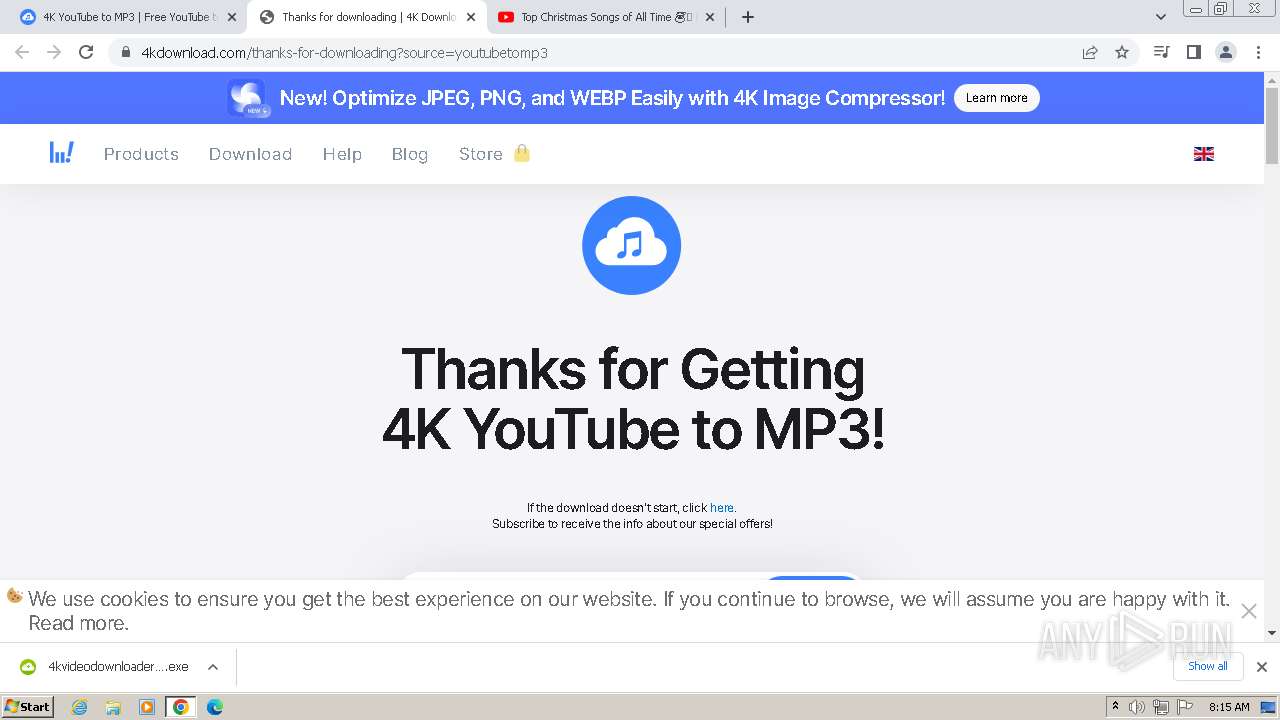The width and height of the screenshot is (1280, 720).
Task: Open the cookie policy 'Read more' link
Action: point(78,623)
